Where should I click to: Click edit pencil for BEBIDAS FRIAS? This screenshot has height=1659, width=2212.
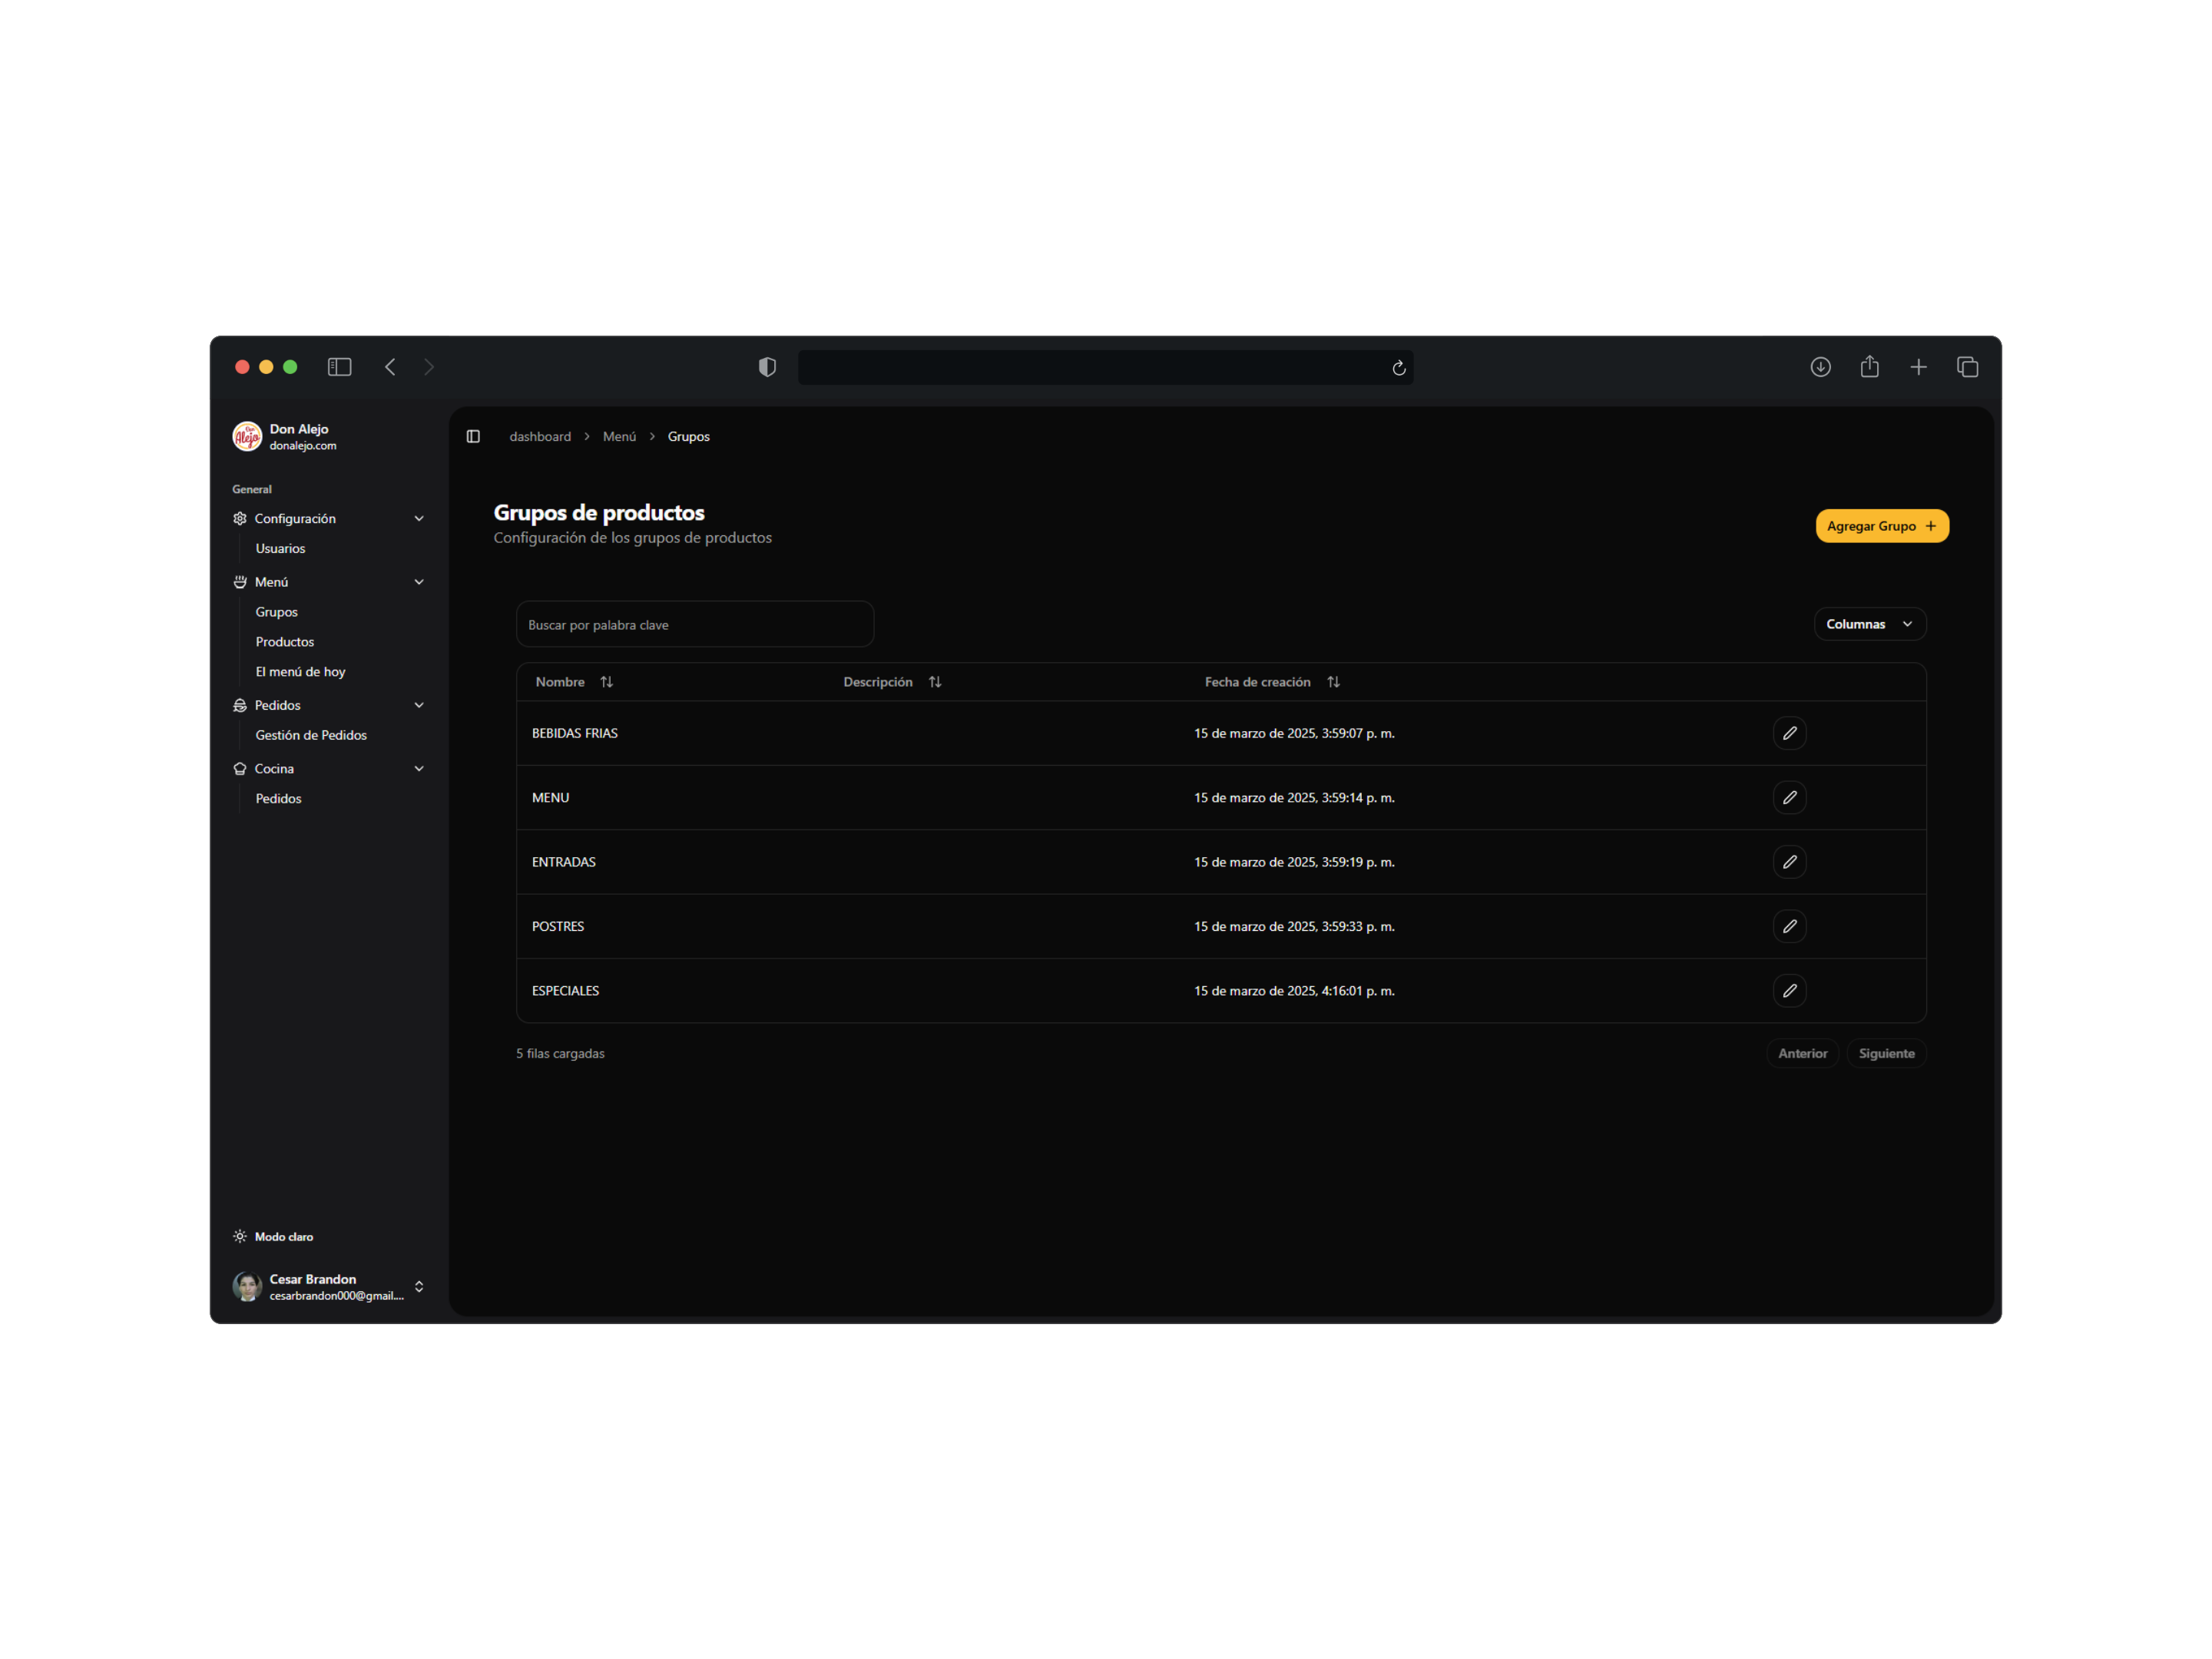(x=1789, y=733)
